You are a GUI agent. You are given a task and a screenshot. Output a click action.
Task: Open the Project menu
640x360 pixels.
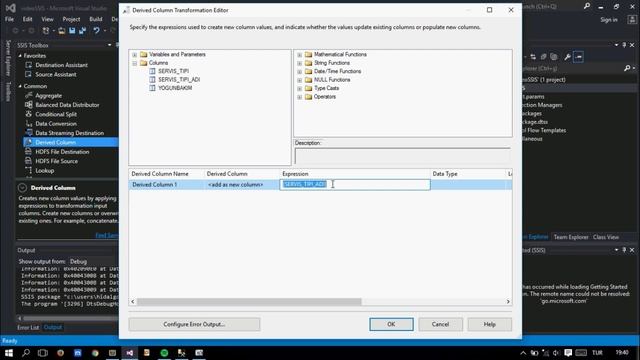point(71,19)
